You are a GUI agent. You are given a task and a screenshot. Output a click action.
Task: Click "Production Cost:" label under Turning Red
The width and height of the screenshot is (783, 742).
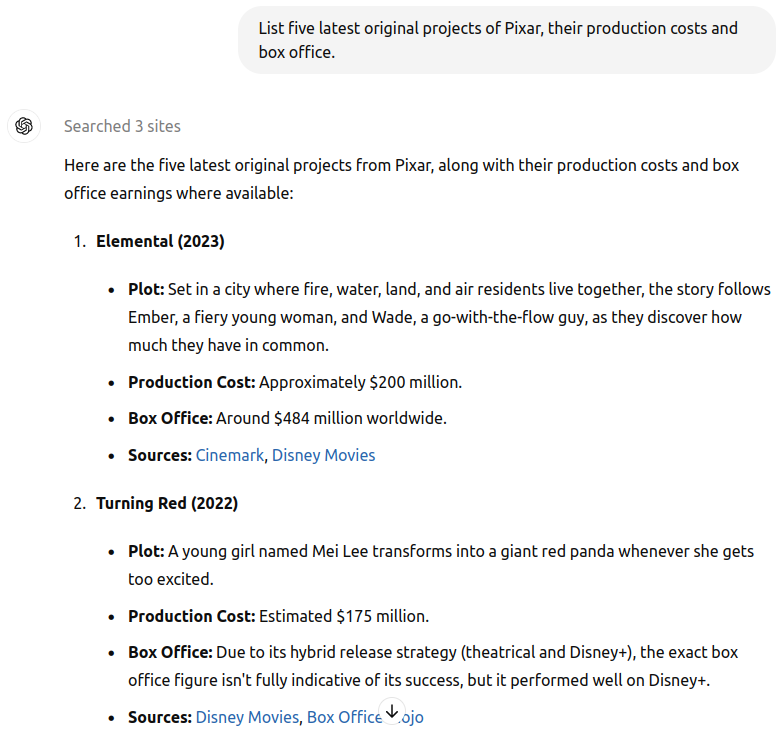pyautogui.click(x=192, y=616)
